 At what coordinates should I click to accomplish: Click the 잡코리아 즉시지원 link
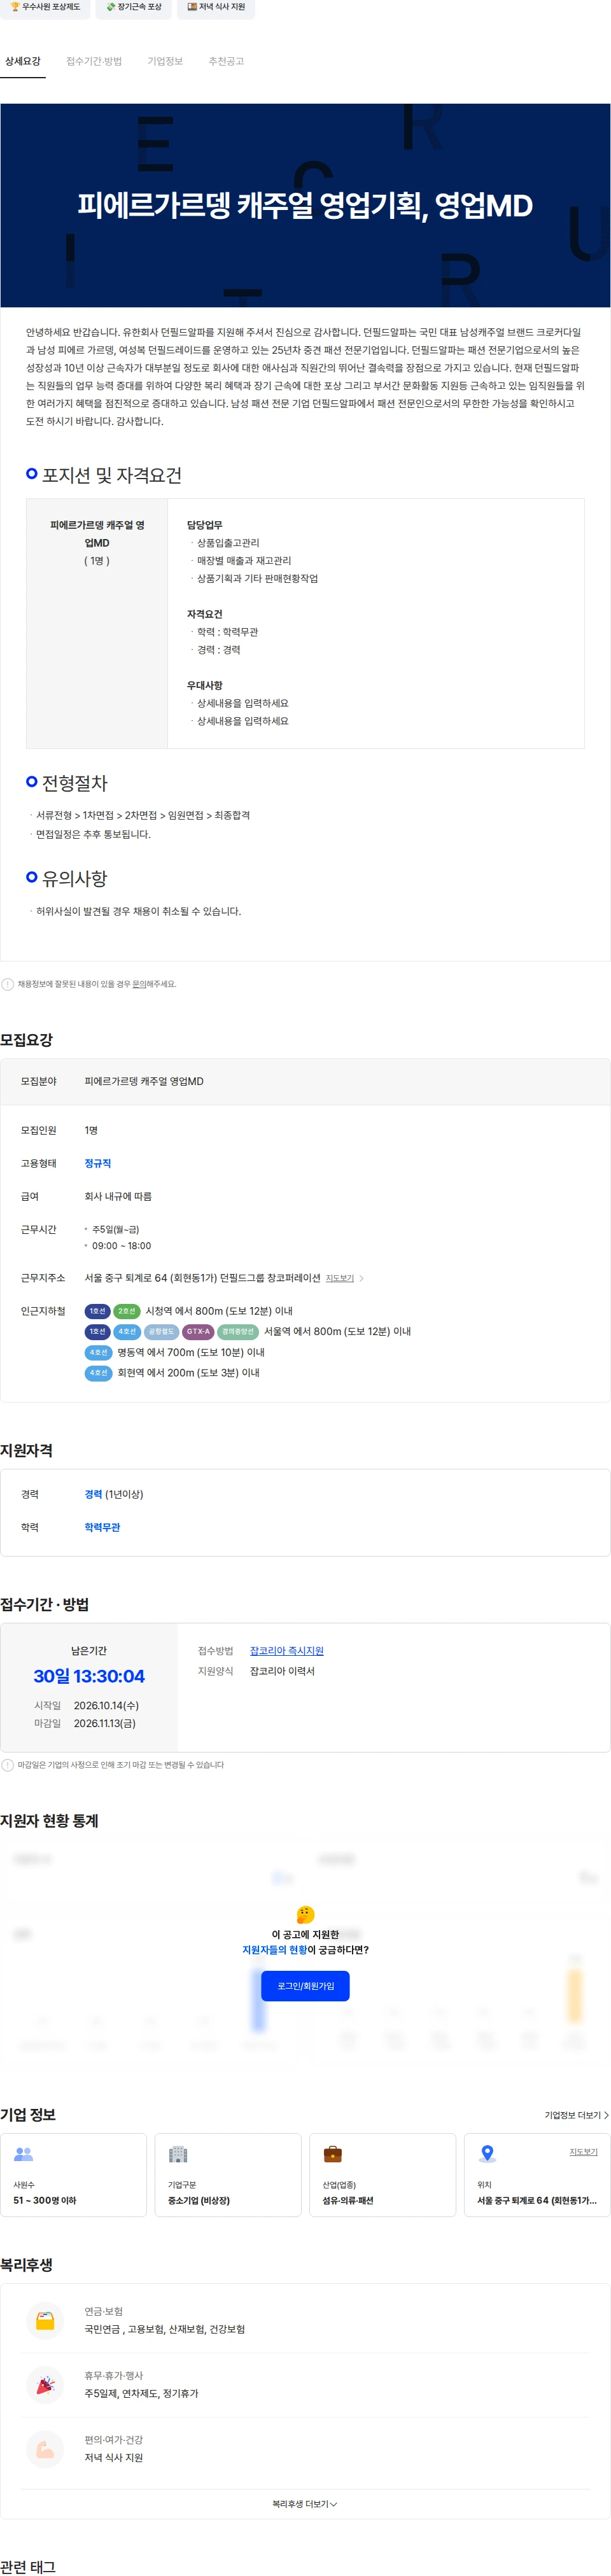point(286,1650)
